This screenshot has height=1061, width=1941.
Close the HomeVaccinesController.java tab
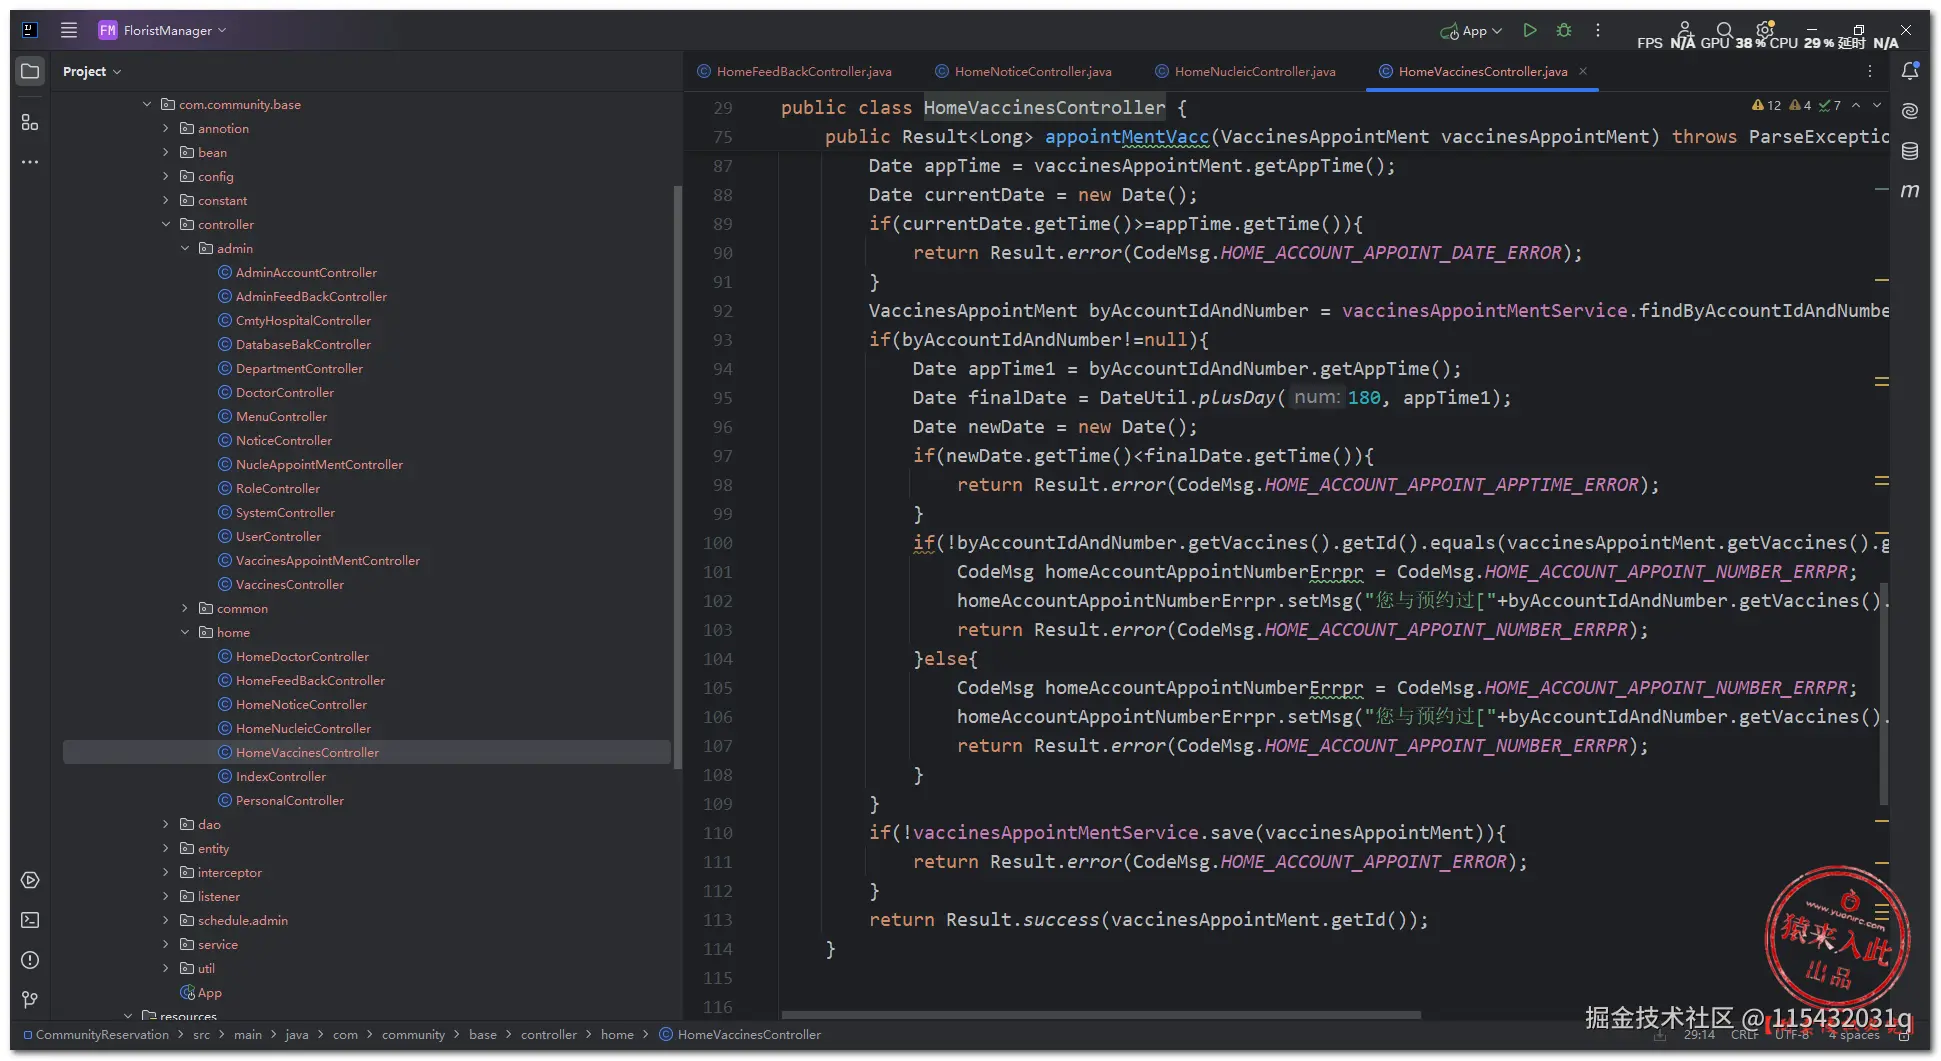point(1583,71)
